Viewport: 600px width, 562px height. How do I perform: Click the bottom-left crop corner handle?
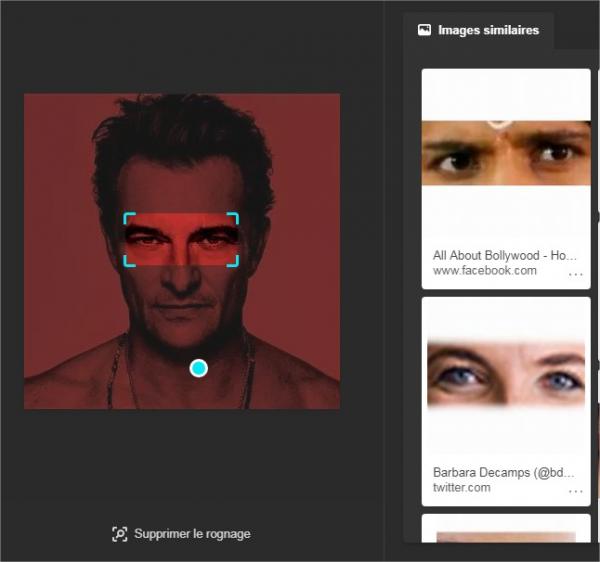point(127,263)
